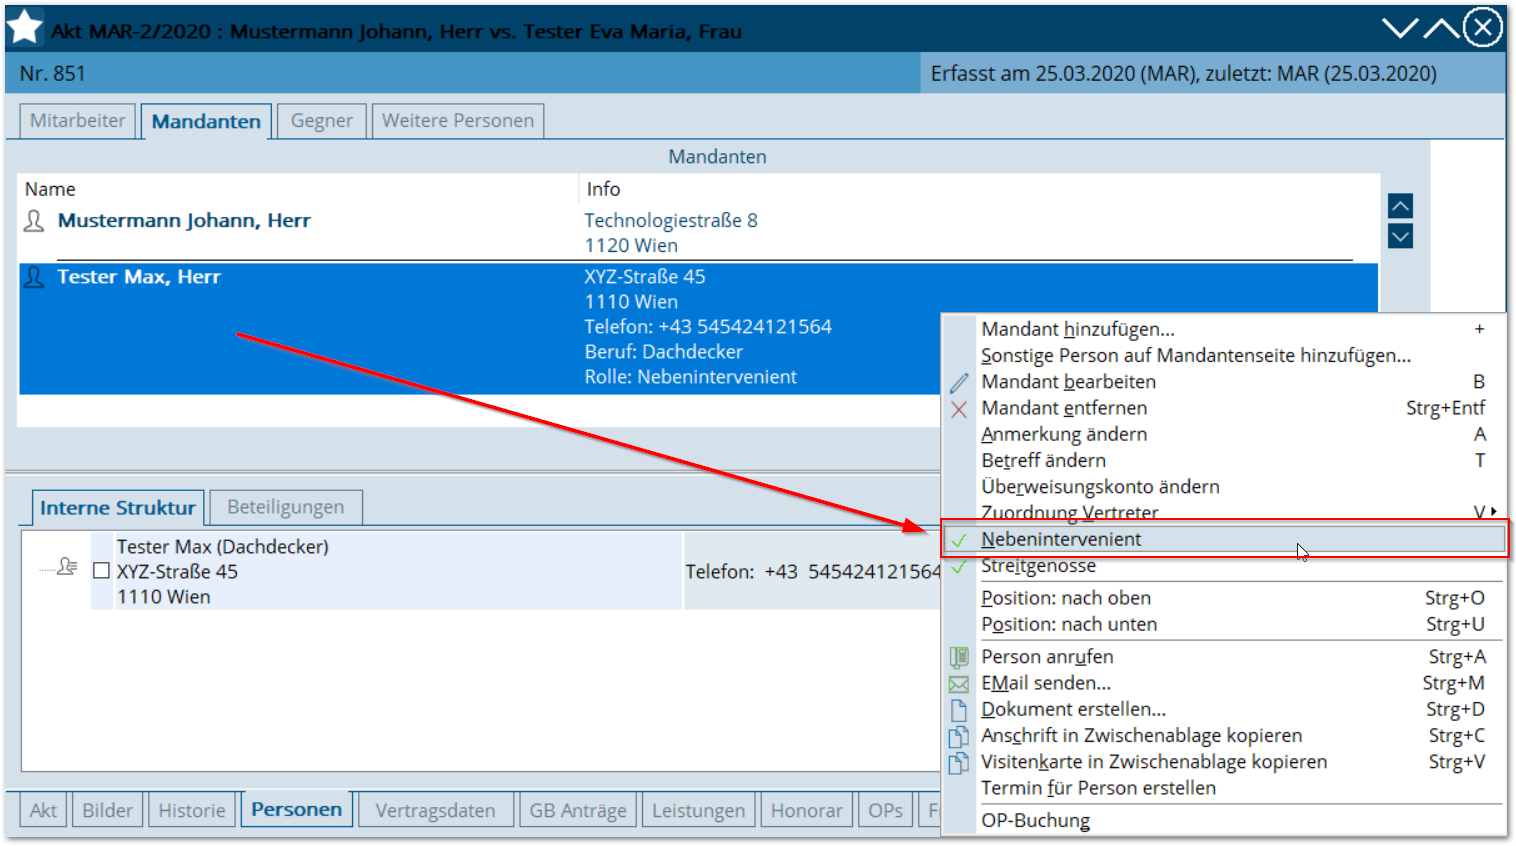Open the Bilder bottom tab
This screenshot has width=1516, height=846.
click(x=108, y=810)
